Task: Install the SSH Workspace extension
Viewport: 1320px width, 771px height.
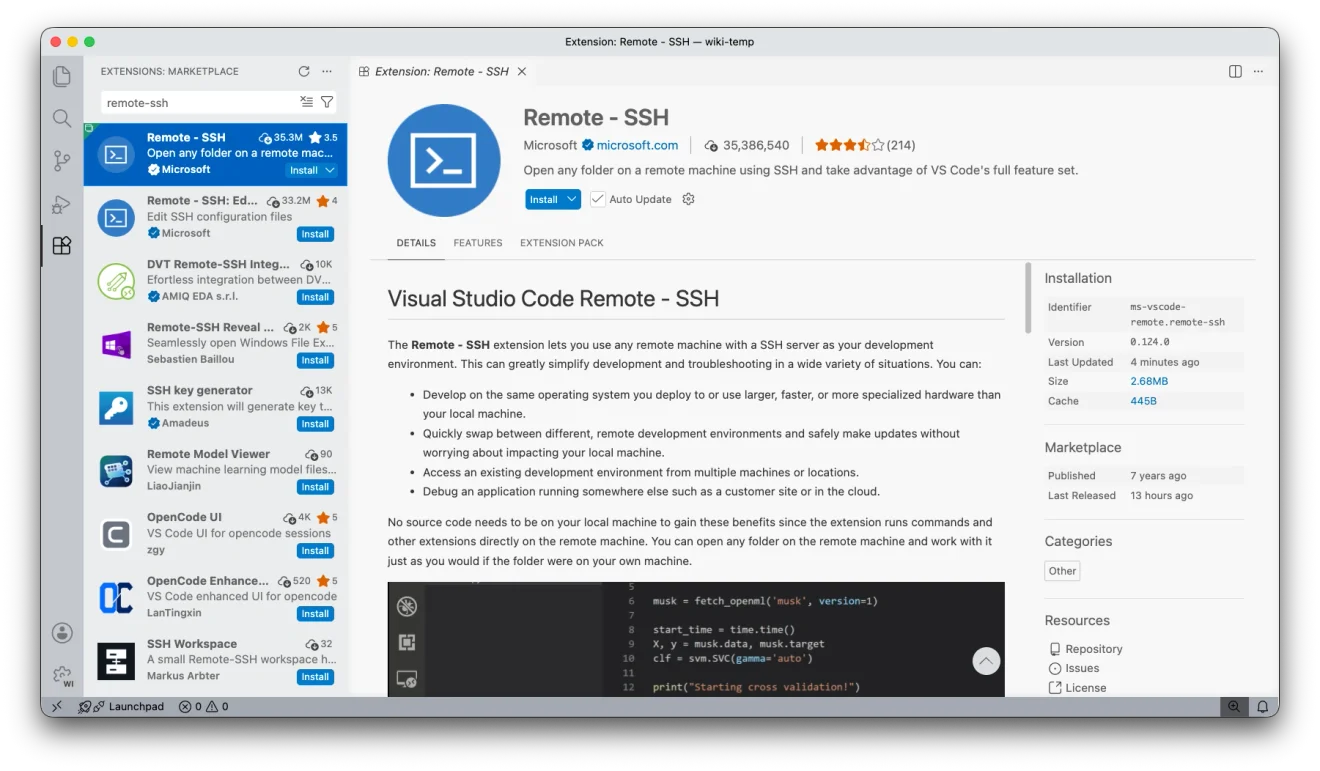Action: tap(315, 677)
